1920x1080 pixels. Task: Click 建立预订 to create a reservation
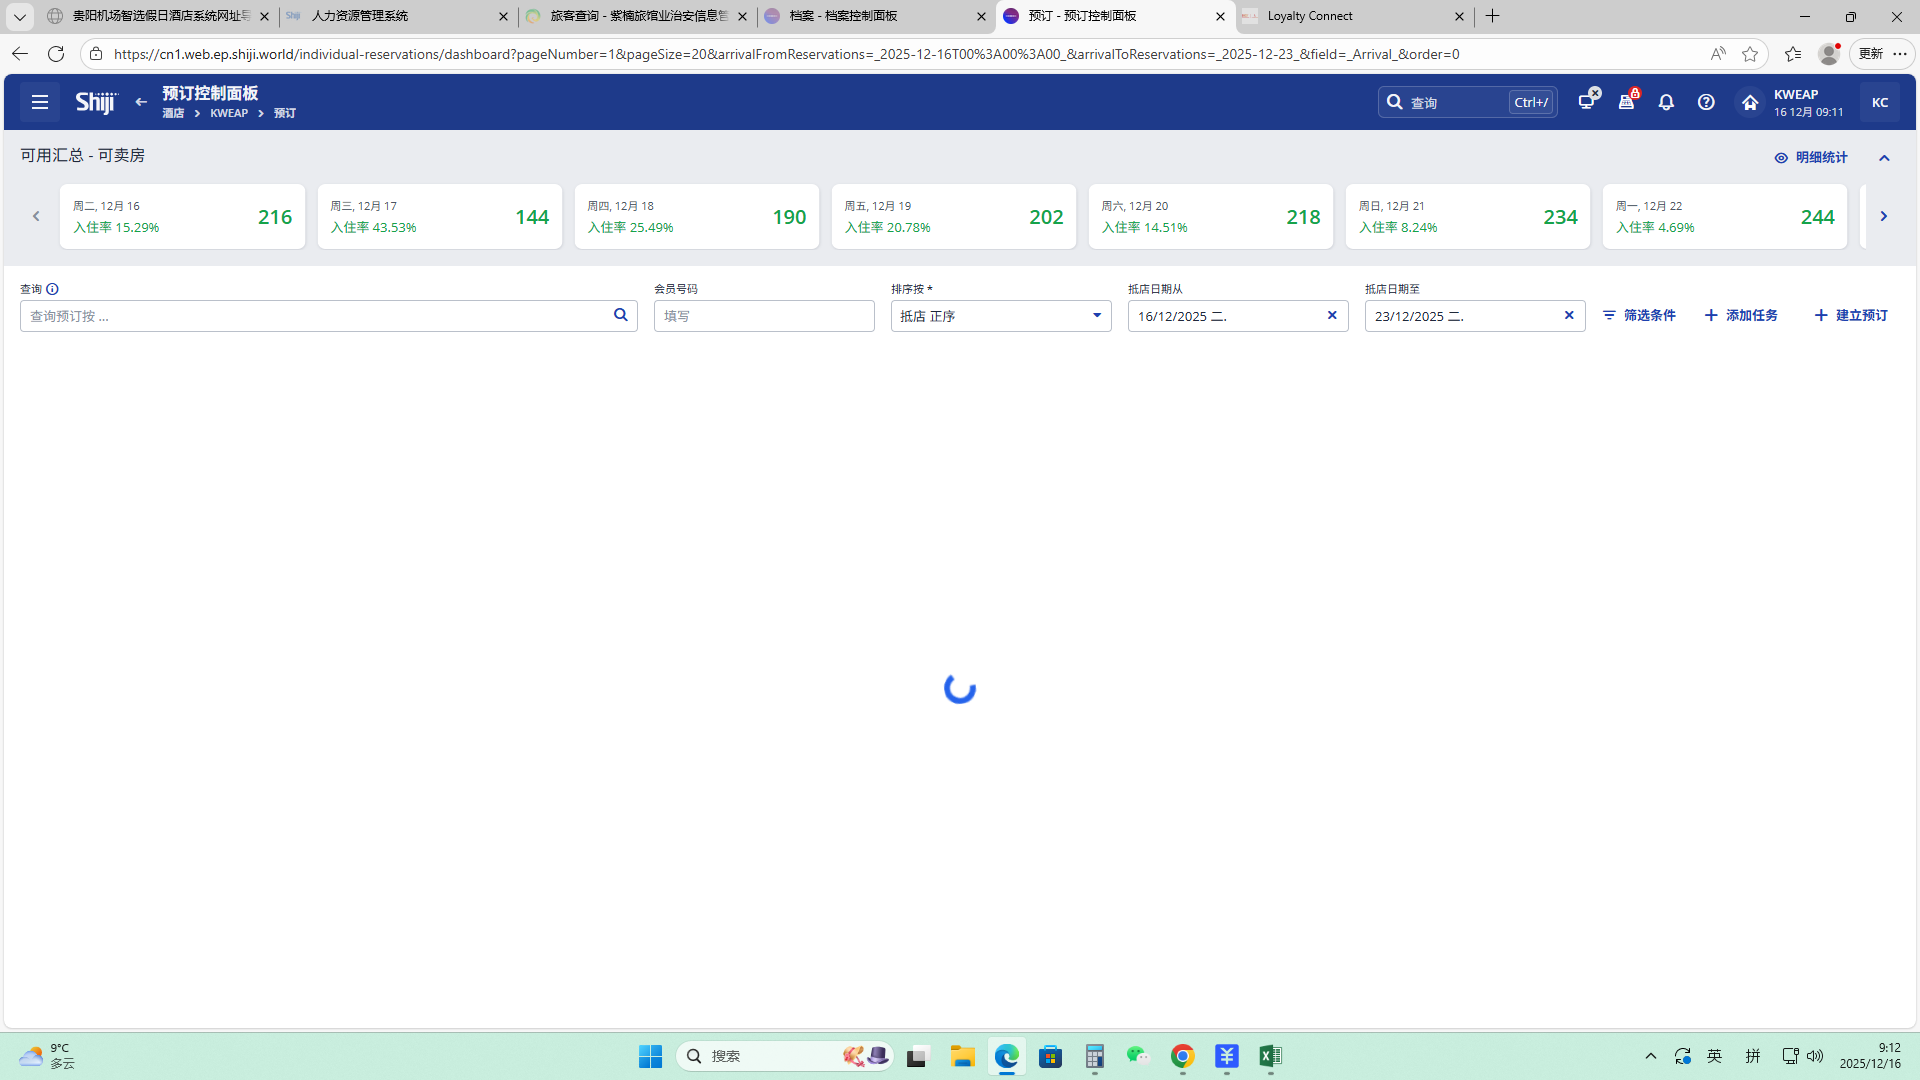pyautogui.click(x=1851, y=315)
